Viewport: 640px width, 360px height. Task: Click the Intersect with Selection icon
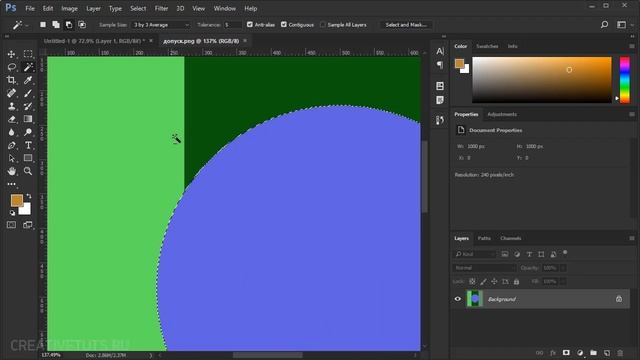82,25
